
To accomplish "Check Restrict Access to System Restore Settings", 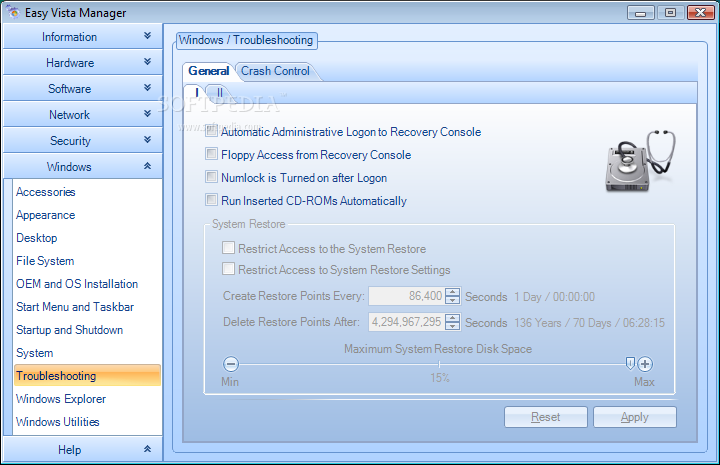I will click(x=228, y=269).
